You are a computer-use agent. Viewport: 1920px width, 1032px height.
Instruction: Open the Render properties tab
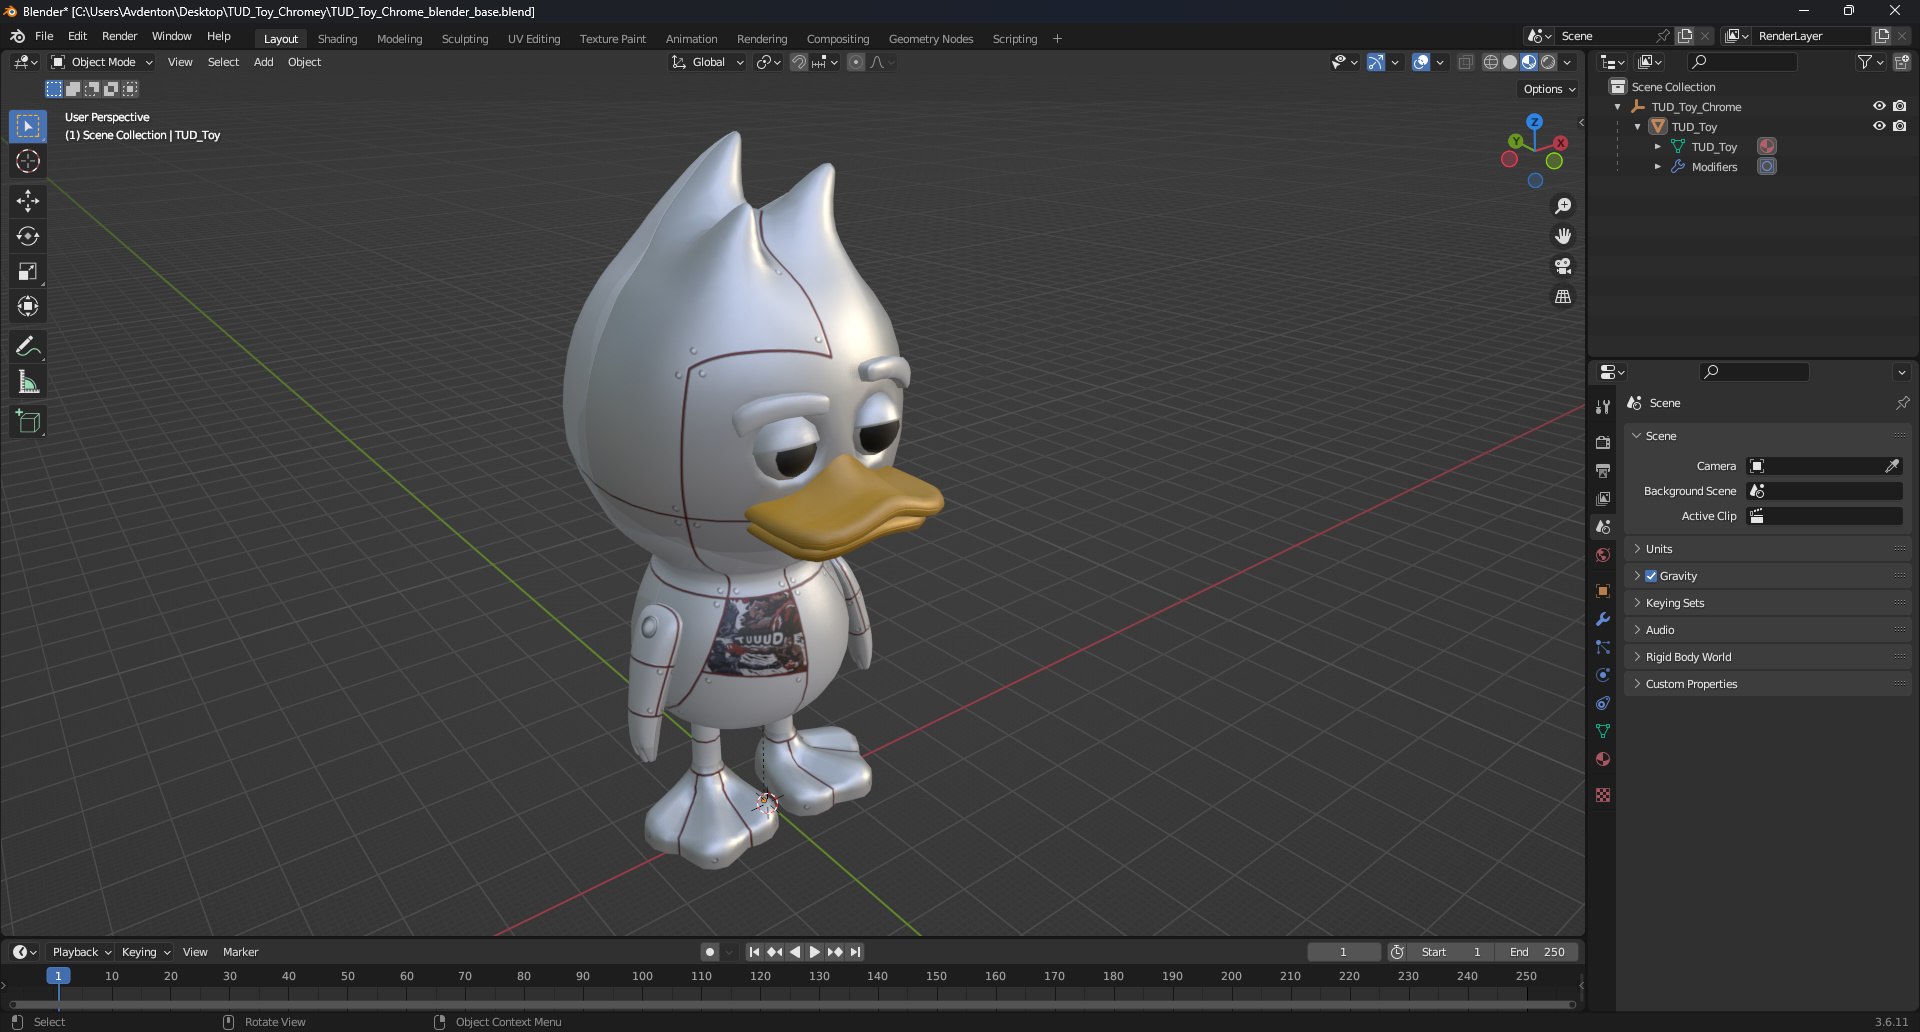tap(1603, 442)
